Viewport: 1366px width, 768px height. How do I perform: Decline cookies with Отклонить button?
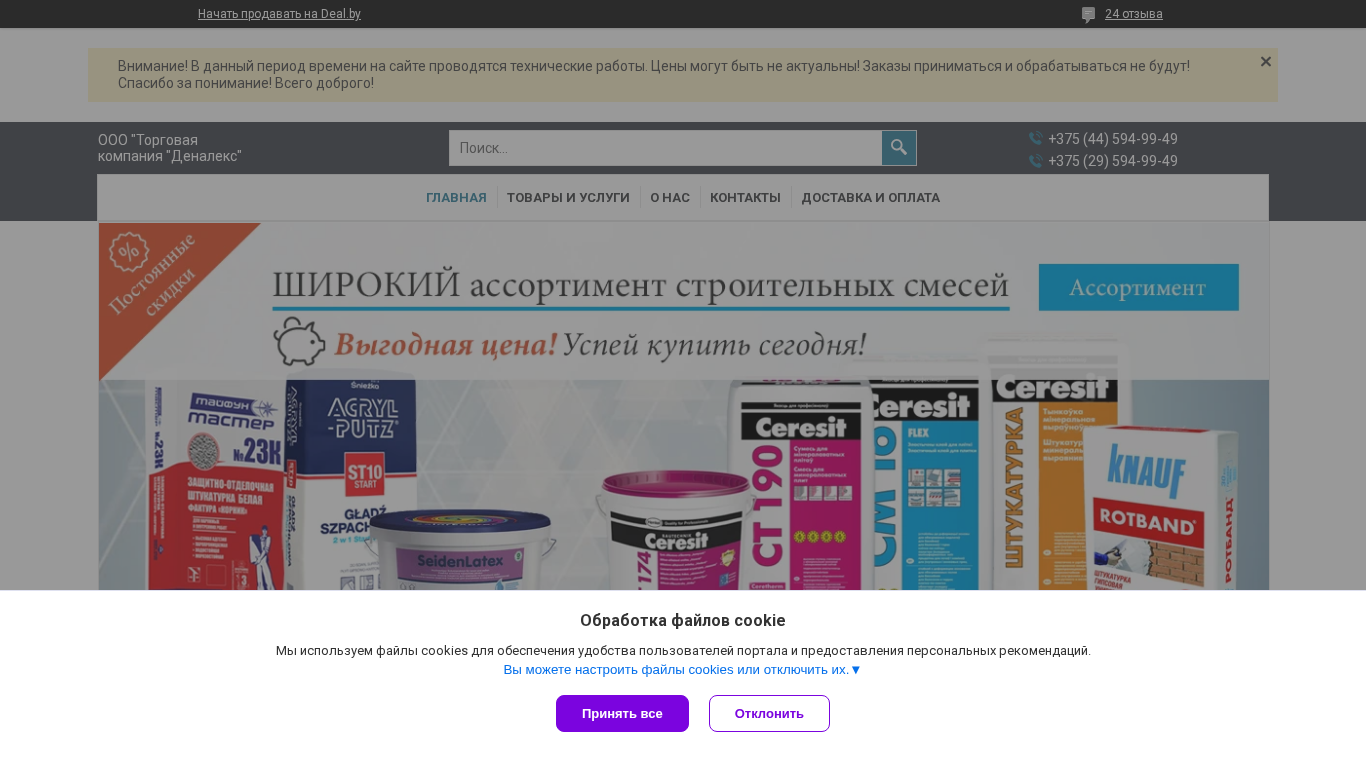769,713
